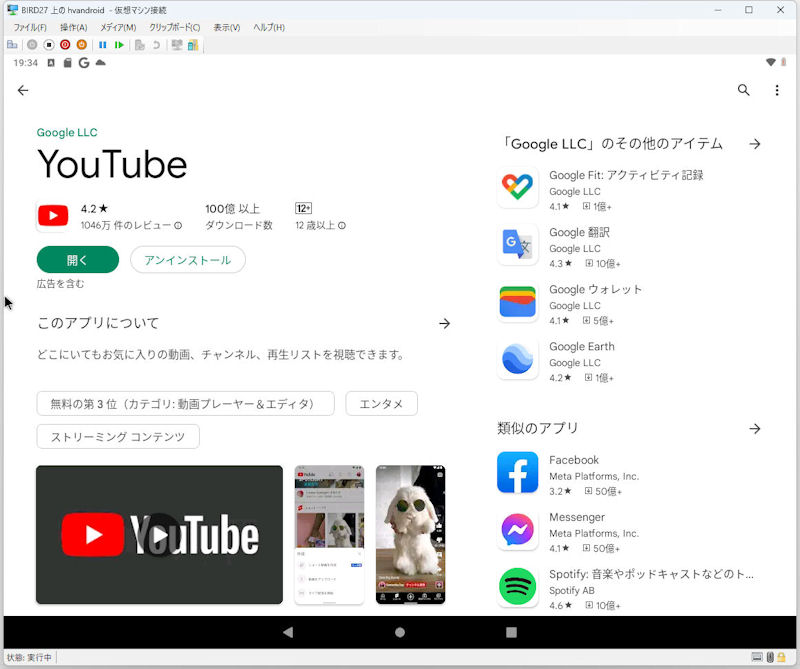Select the Google Earth title text
Image resolution: width=800 pixels, height=669 pixels.
[582, 346]
